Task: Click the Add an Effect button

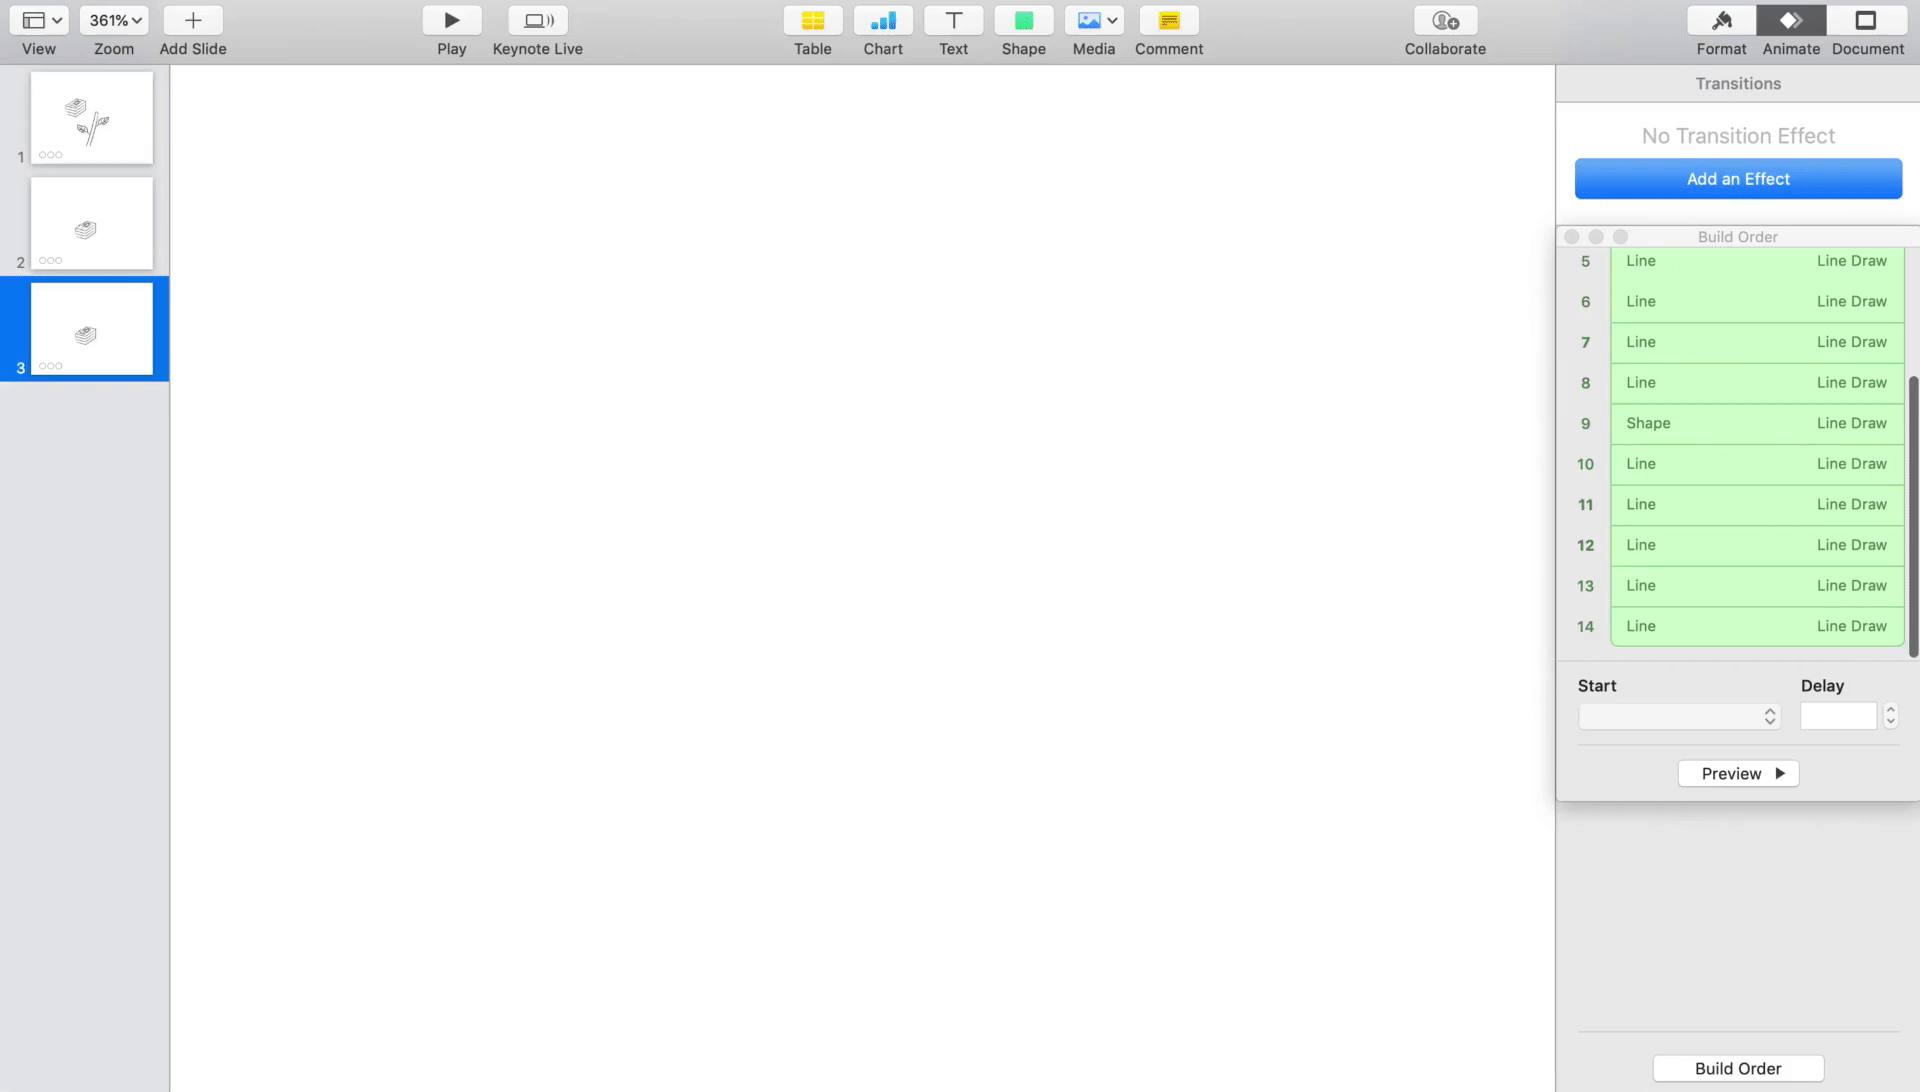Action: pyautogui.click(x=1738, y=179)
